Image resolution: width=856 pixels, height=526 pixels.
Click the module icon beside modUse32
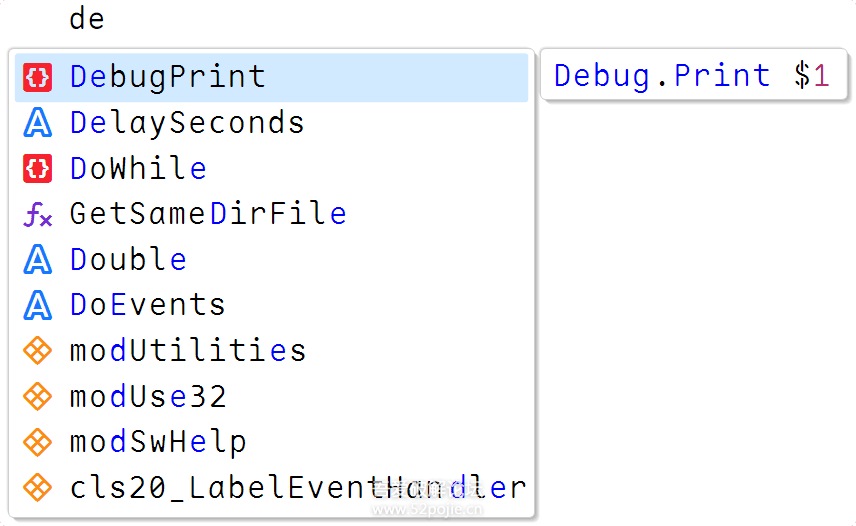click(x=37, y=397)
